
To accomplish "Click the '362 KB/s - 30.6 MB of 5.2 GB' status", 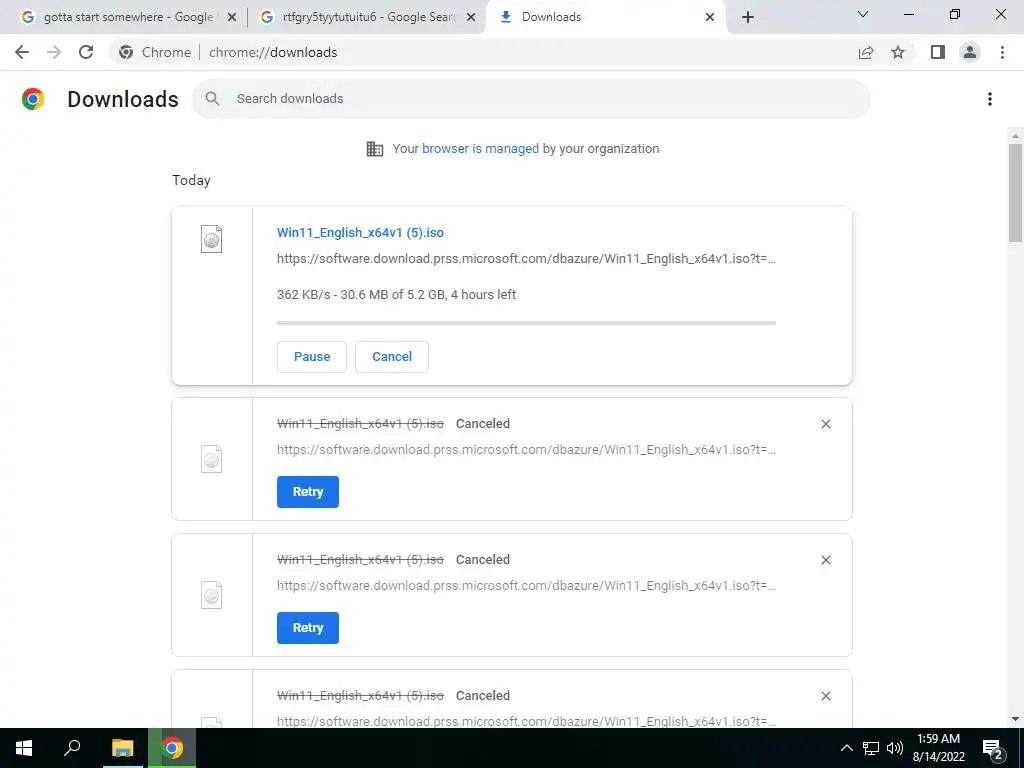I will pos(396,295).
